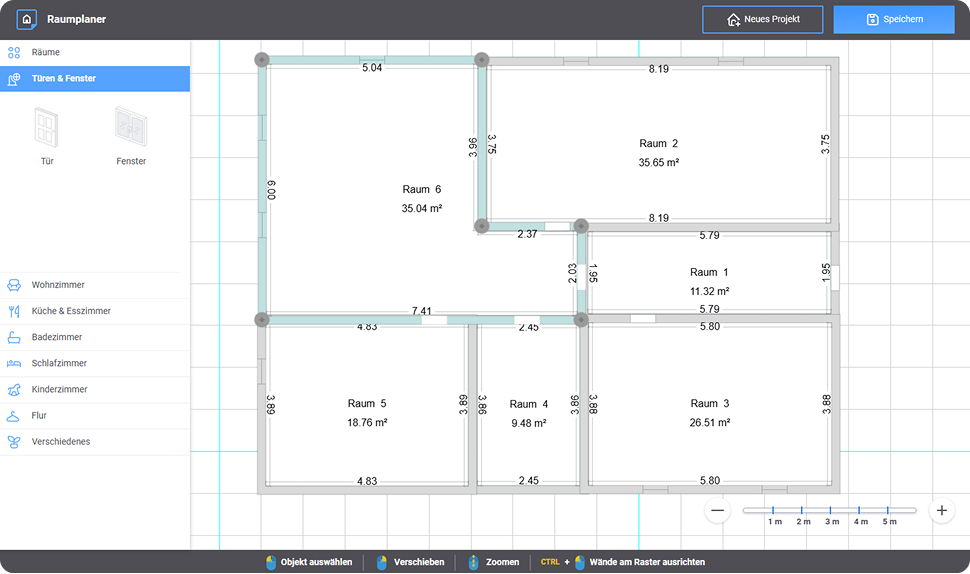The image size is (970, 574).
Task: Expand the Küche & Esszimmer category
Action: (71, 311)
